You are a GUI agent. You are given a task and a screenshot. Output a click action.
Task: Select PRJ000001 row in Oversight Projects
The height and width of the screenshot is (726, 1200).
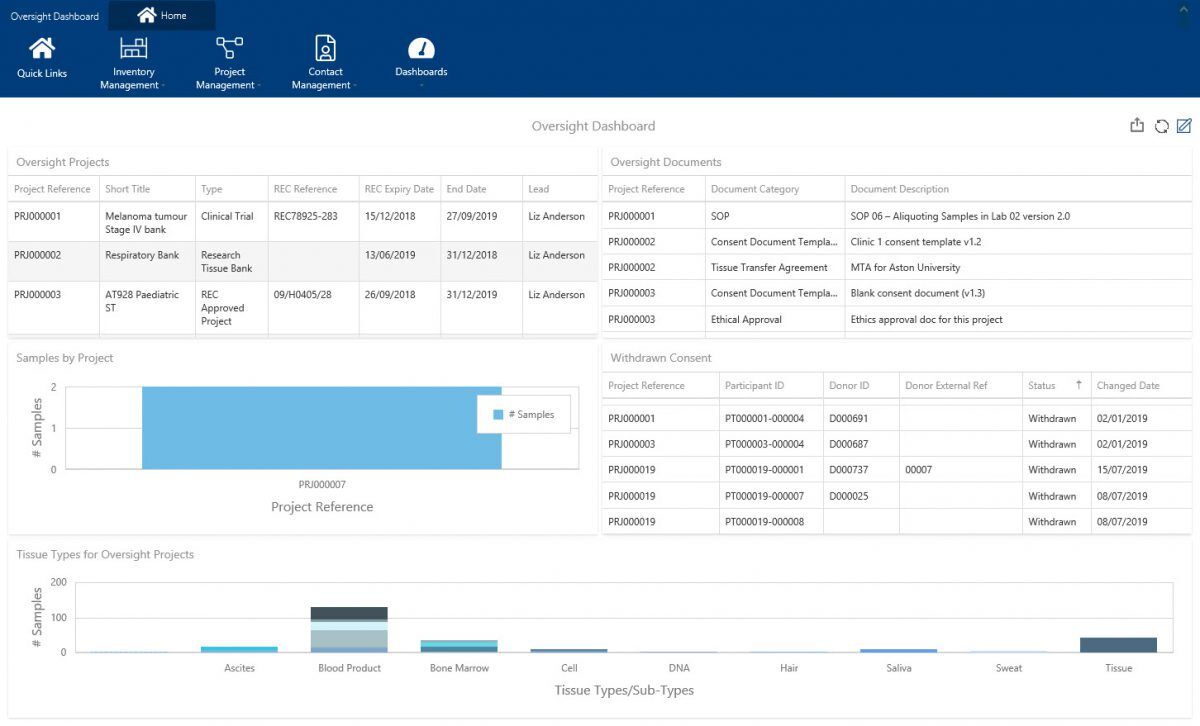(x=302, y=222)
